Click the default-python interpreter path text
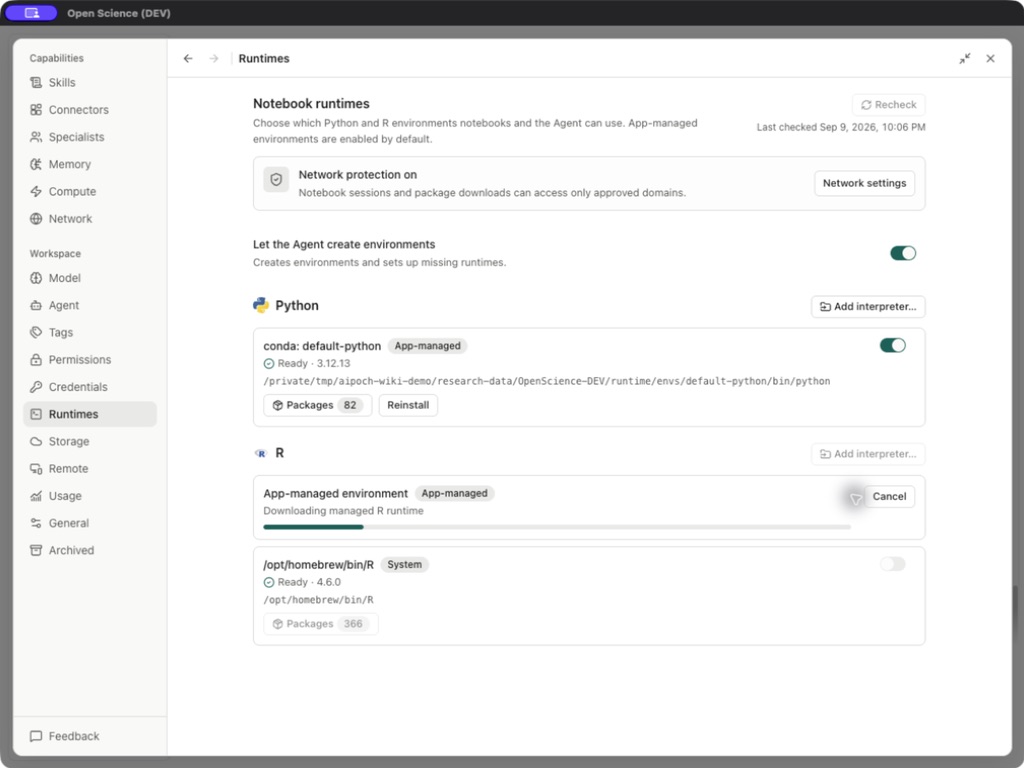Viewport: 1024px width, 768px height. [x=547, y=381]
